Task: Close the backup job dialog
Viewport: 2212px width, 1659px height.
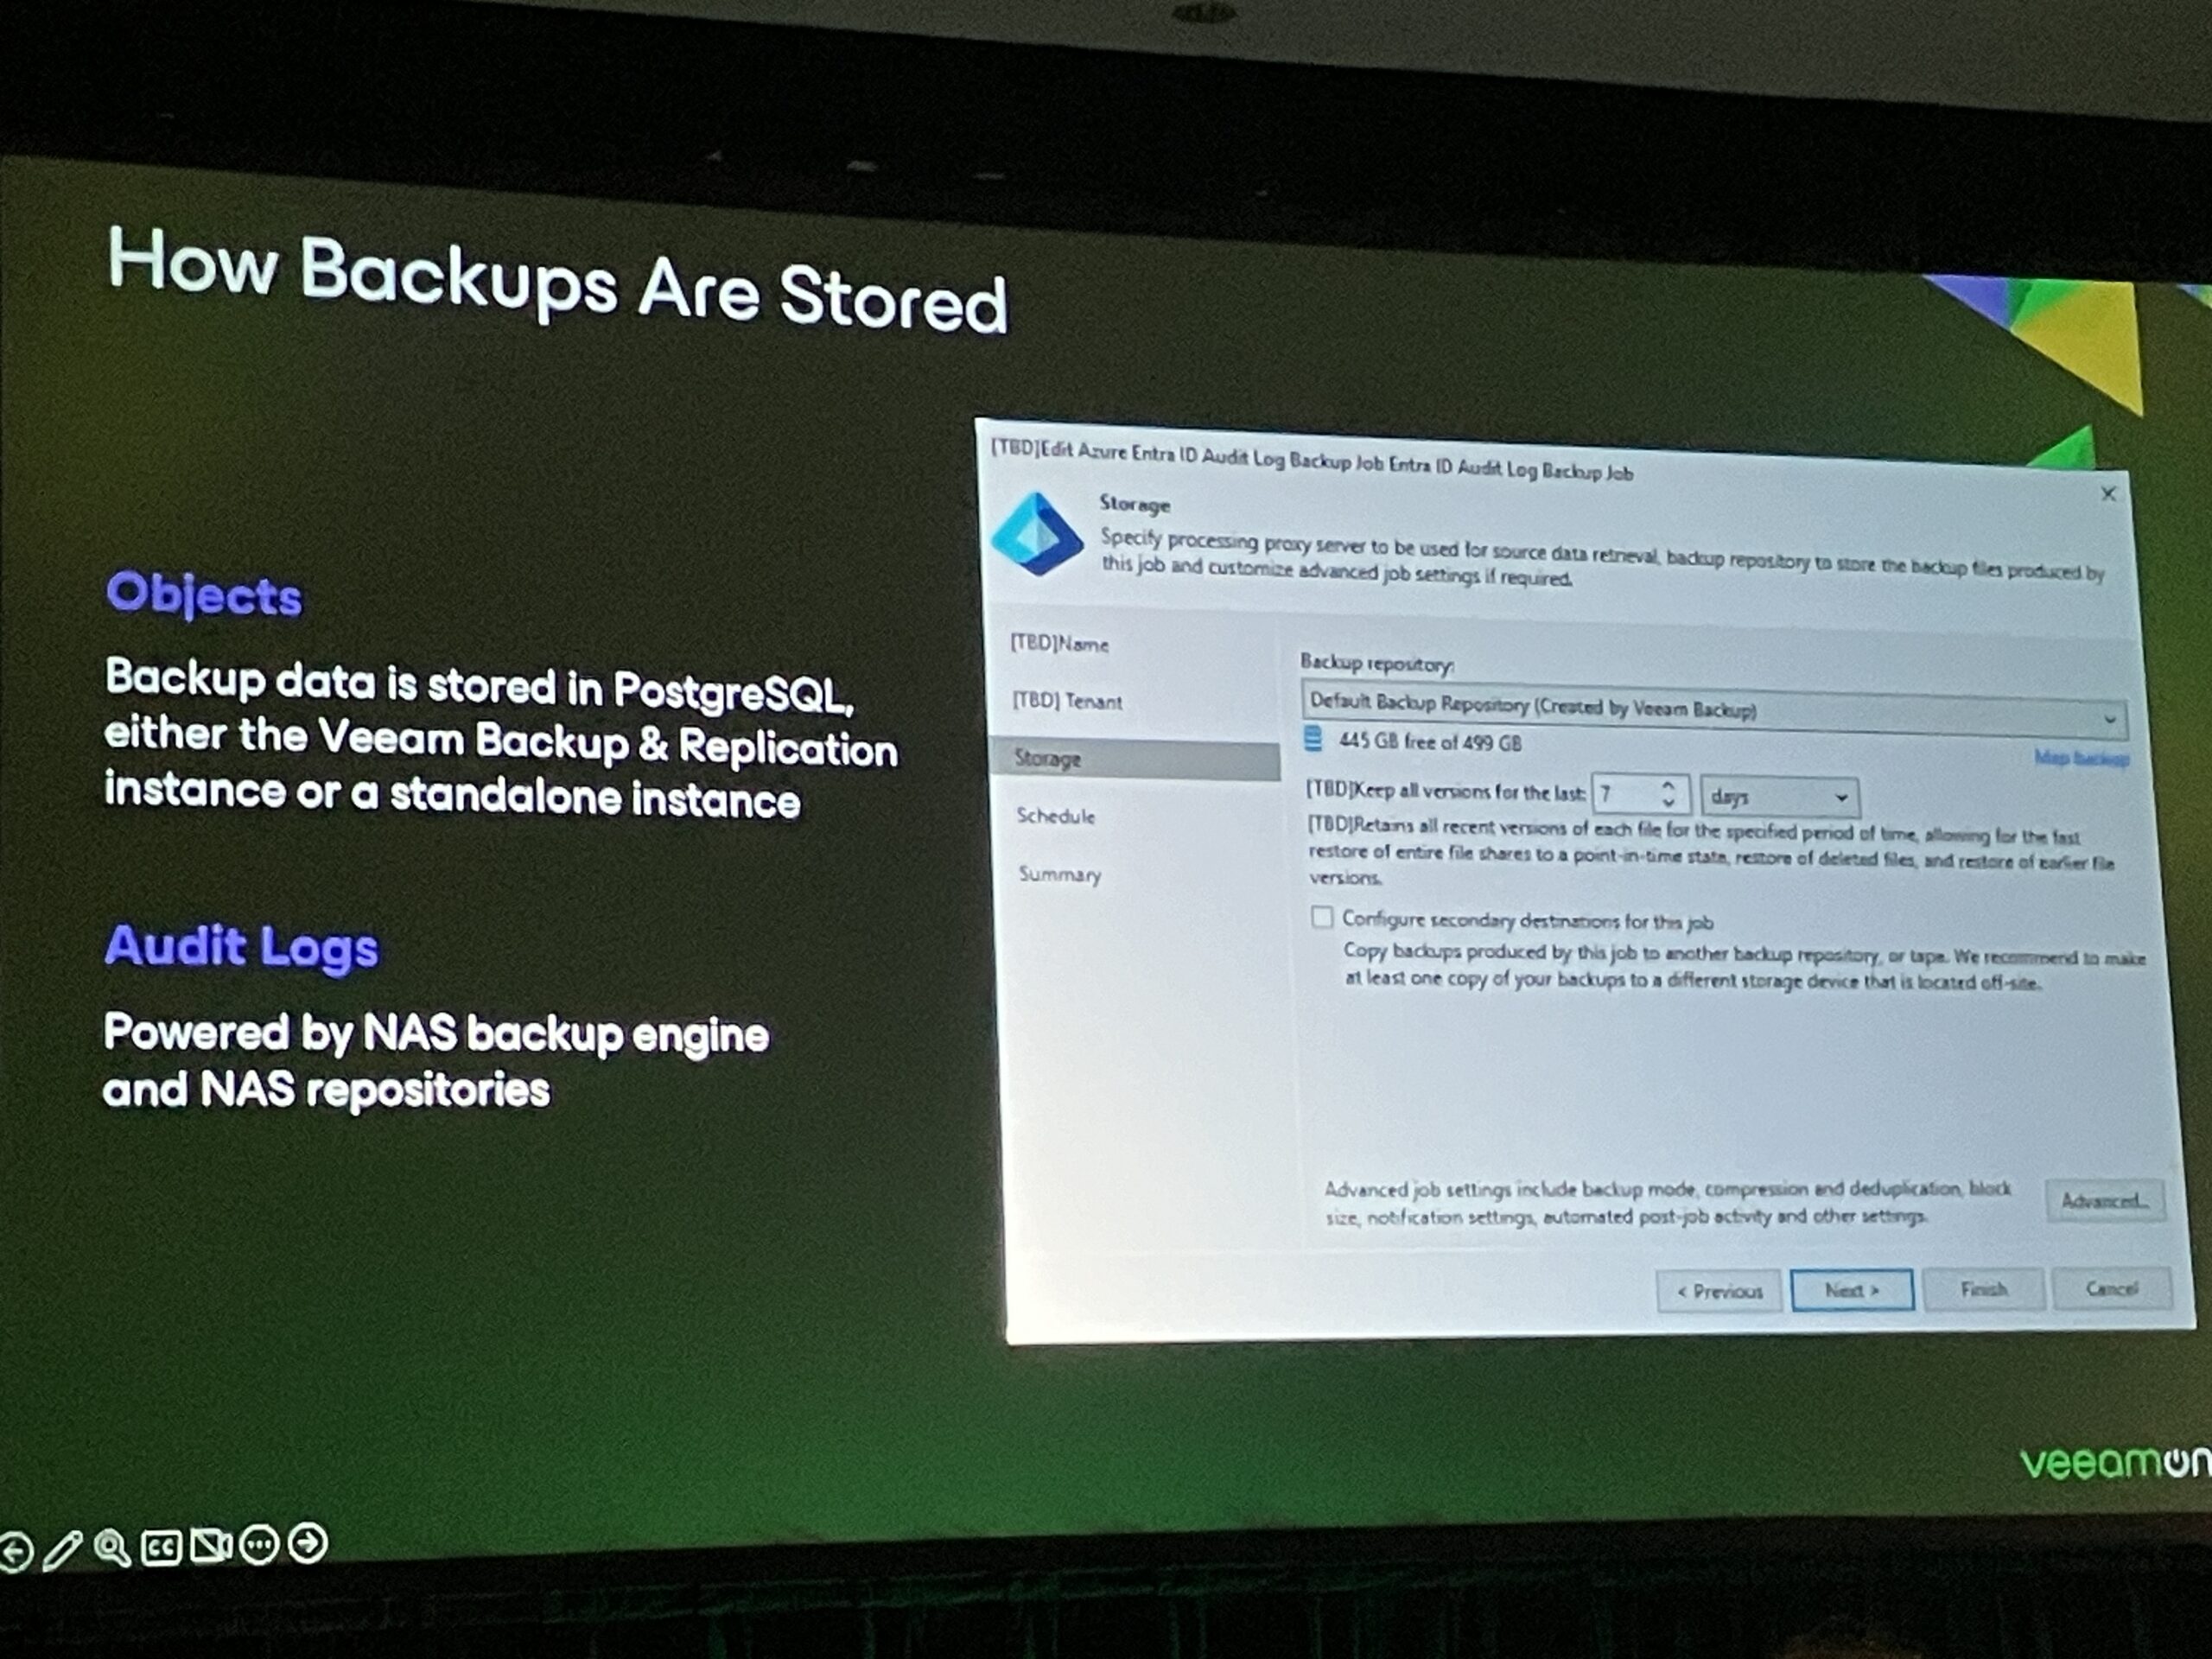Action: coord(2108,493)
